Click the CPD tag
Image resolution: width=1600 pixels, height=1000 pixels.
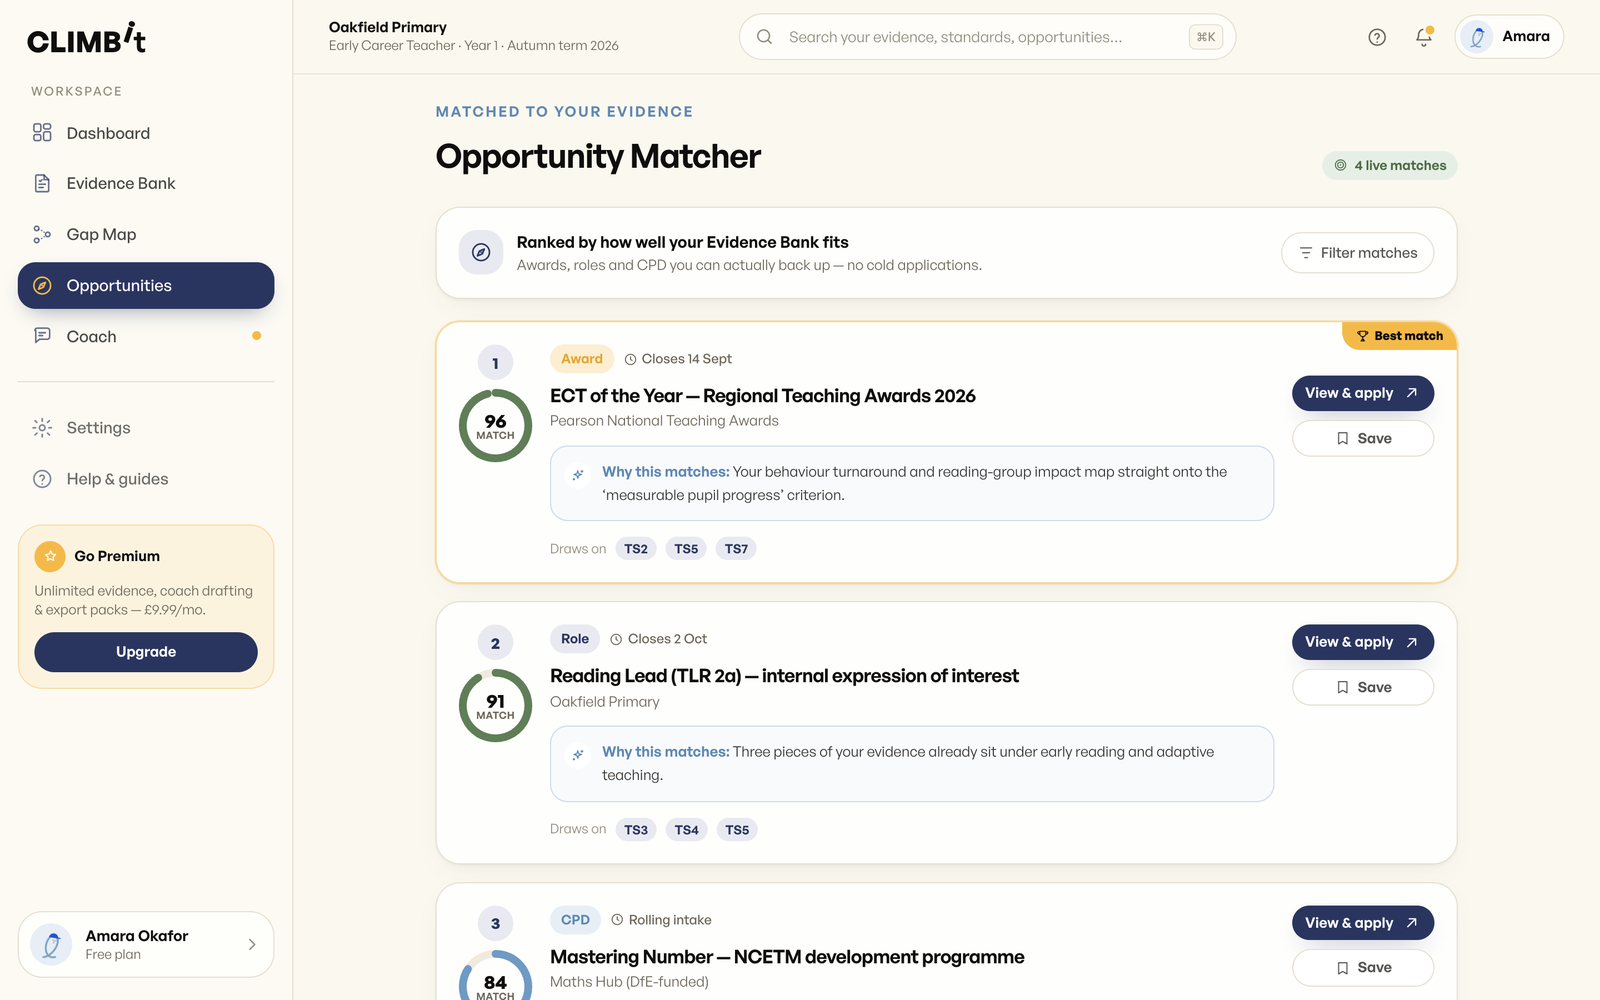pyautogui.click(x=575, y=920)
